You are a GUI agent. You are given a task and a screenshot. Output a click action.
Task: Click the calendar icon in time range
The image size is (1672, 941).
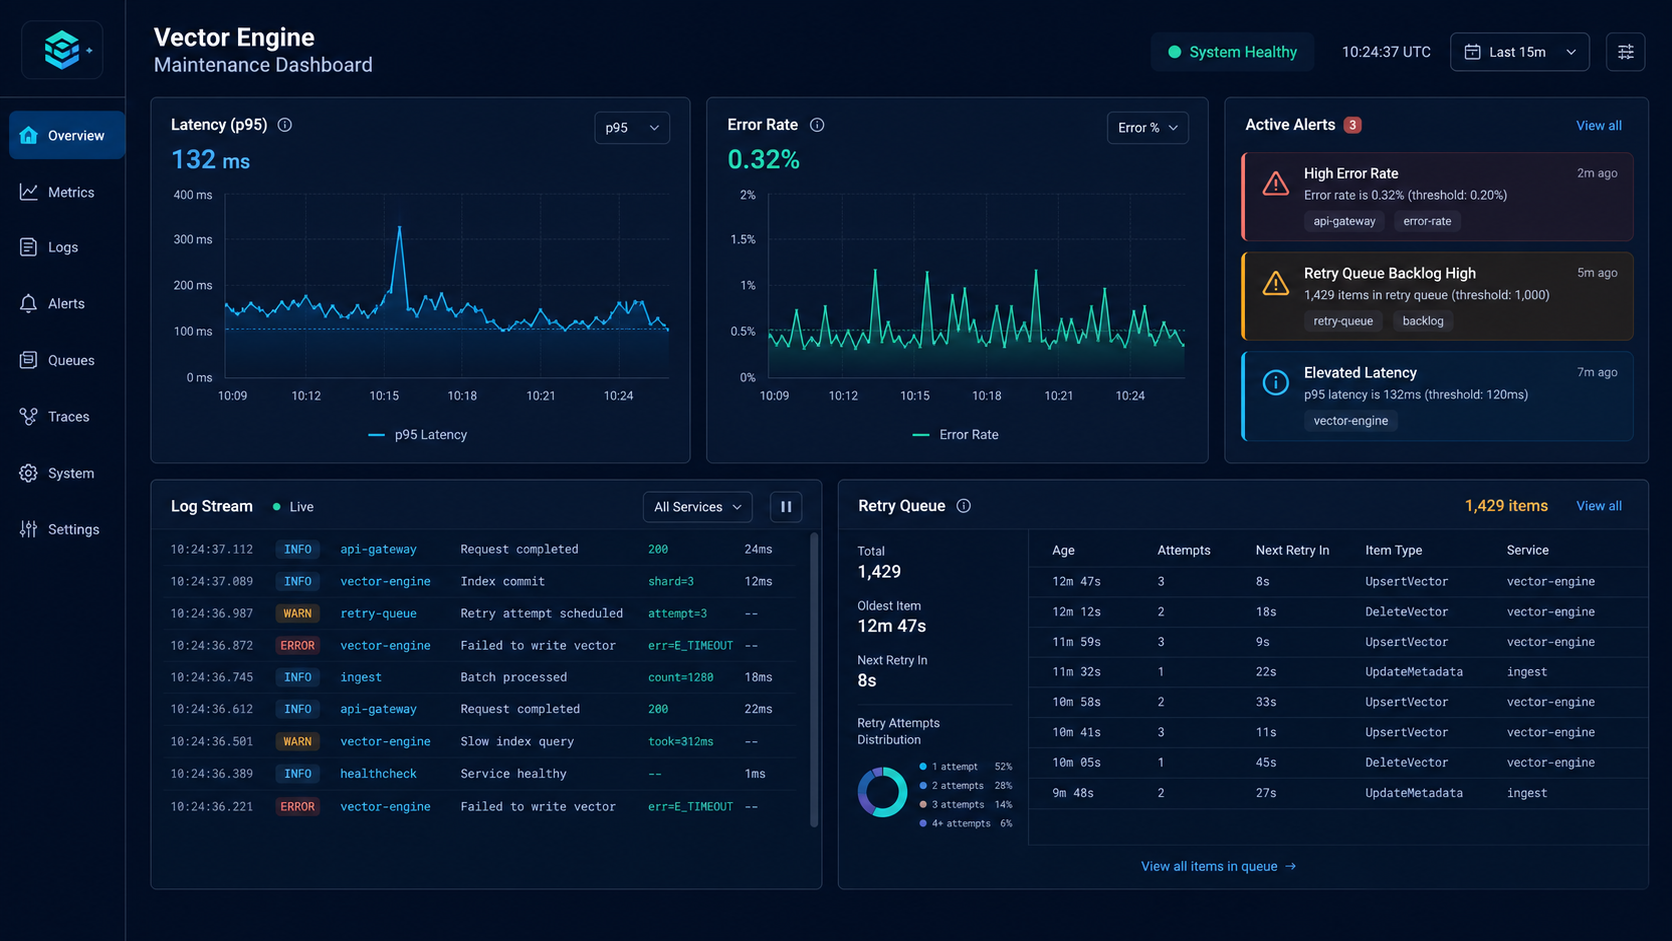coord(1472,52)
